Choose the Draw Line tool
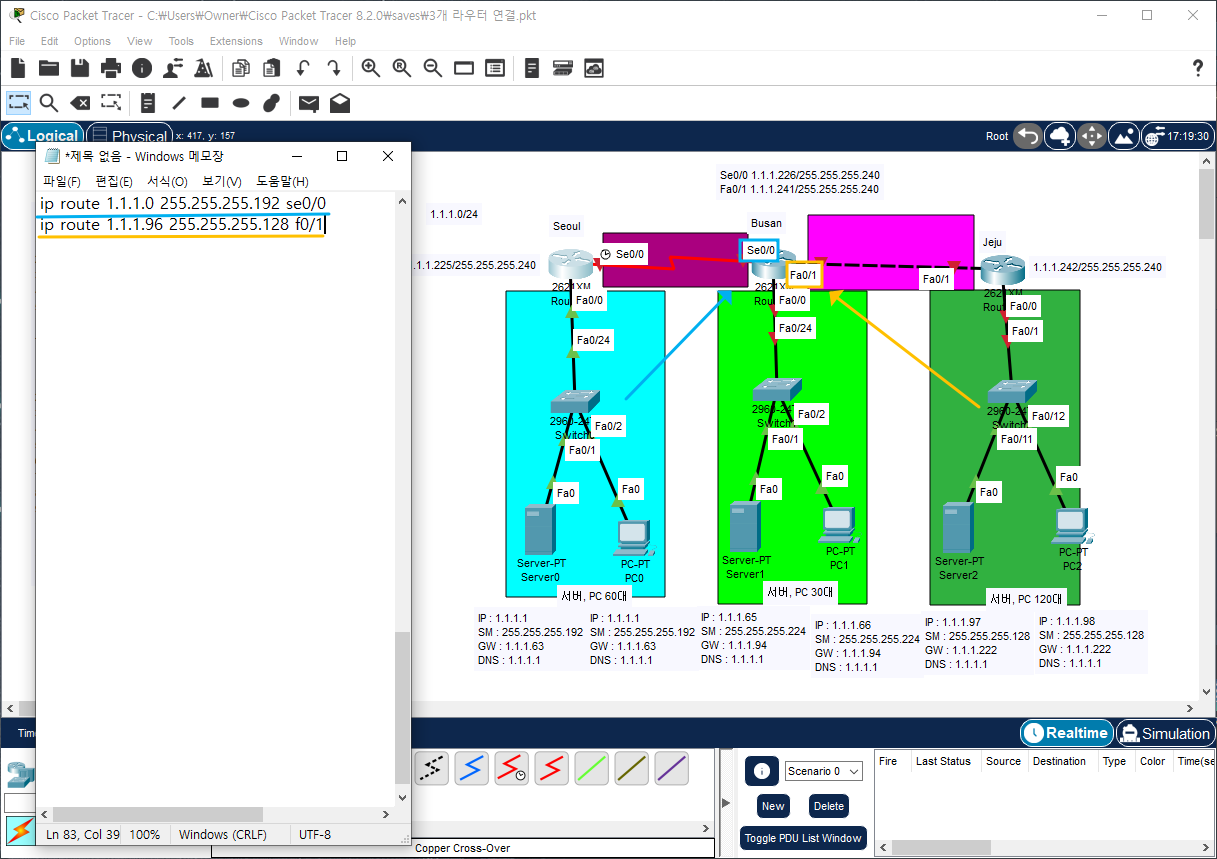This screenshot has width=1217, height=859. click(x=179, y=102)
